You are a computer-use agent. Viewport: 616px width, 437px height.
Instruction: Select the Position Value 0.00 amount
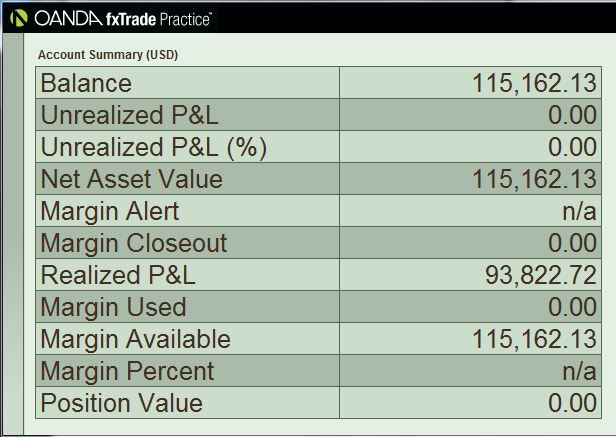pos(572,403)
